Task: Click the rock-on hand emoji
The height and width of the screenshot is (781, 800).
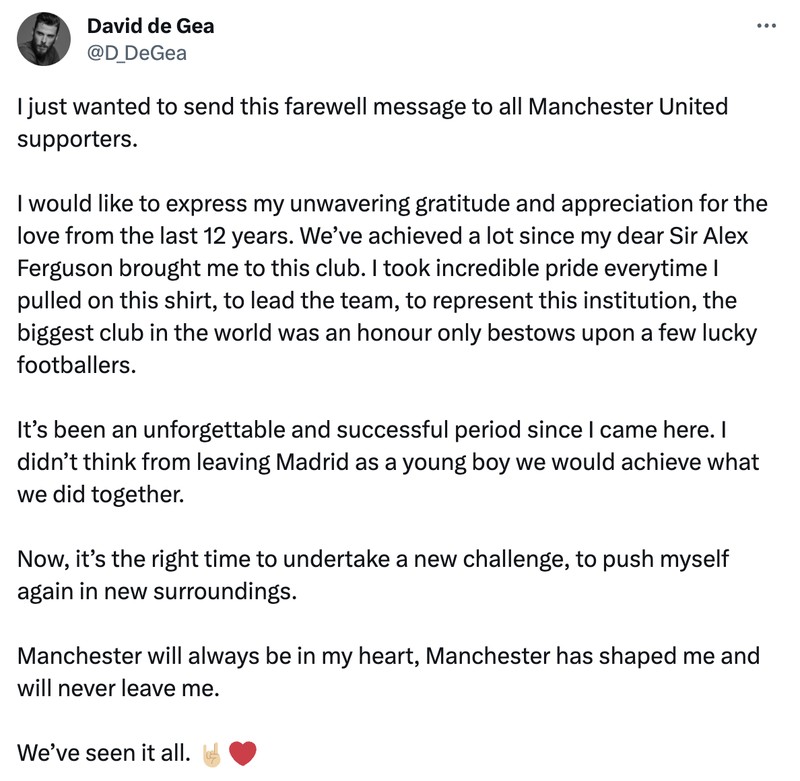Action: [x=211, y=753]
